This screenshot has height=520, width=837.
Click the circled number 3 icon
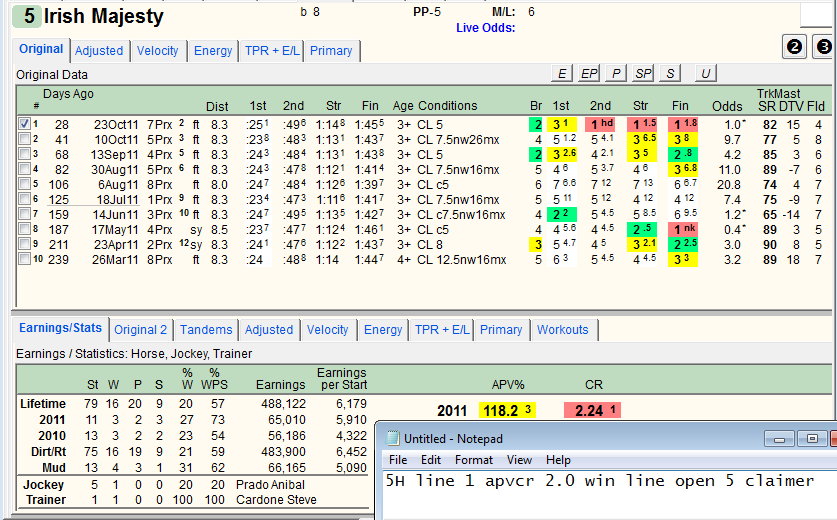click(x=824, y=47)
